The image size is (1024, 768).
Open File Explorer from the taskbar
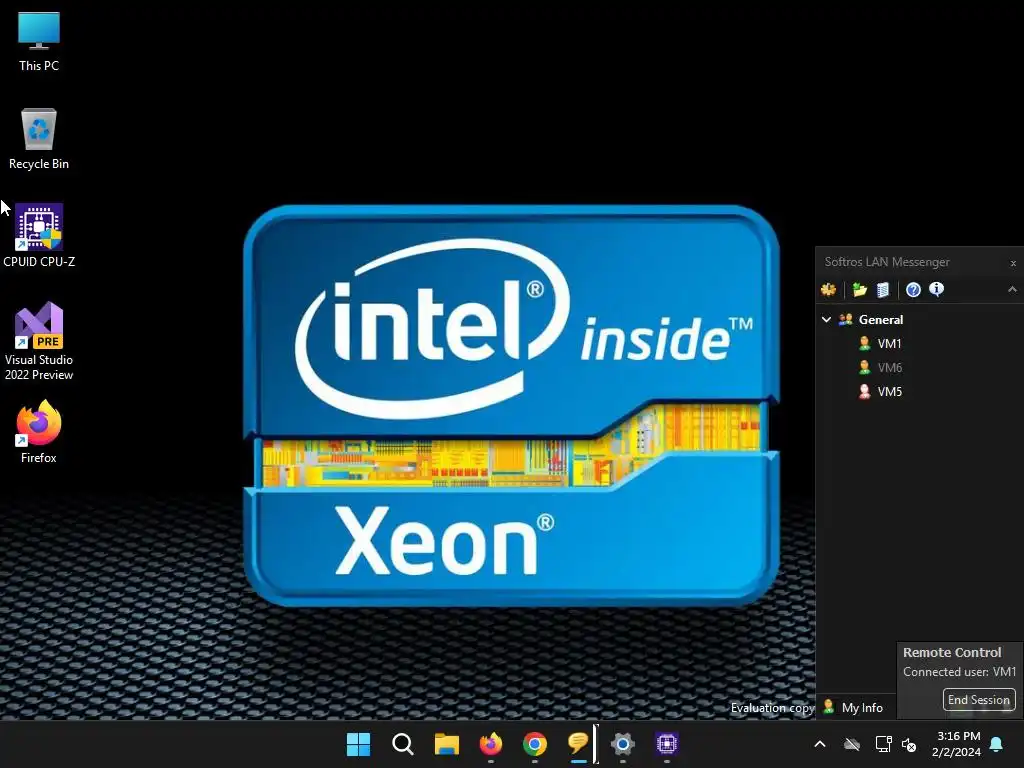point(447,744)
